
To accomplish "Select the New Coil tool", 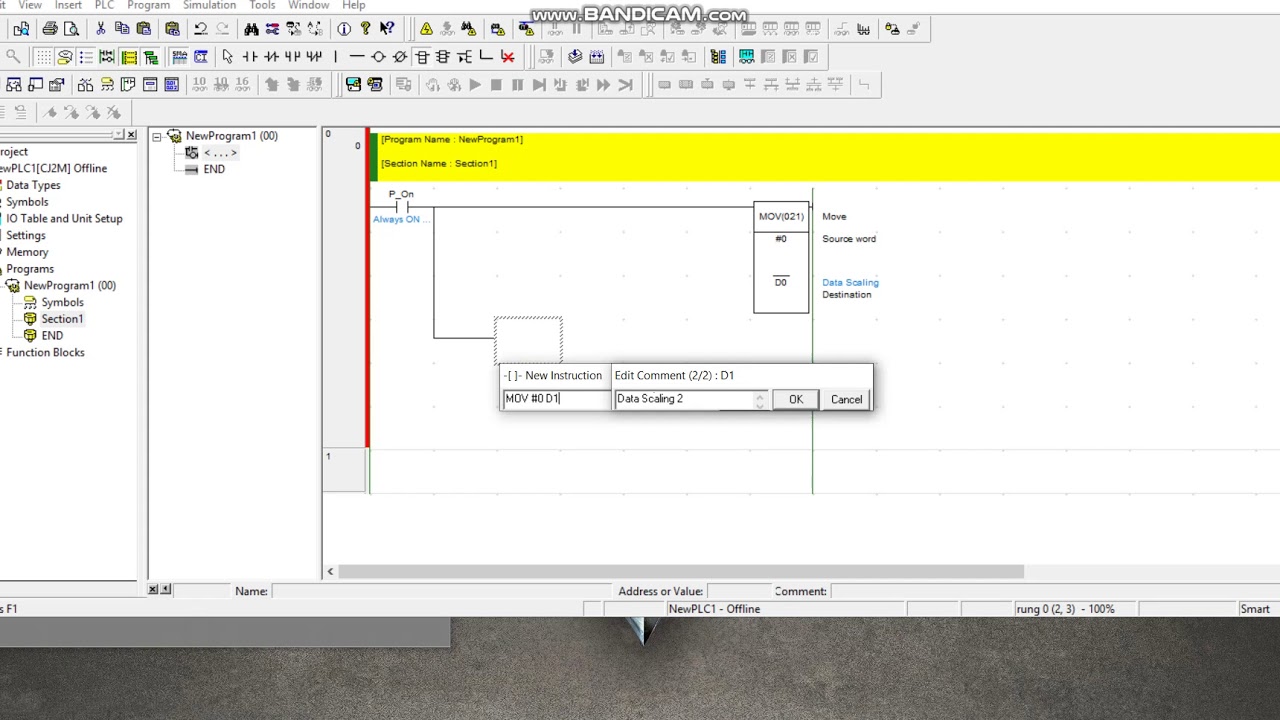I will [x=378, y=57].
